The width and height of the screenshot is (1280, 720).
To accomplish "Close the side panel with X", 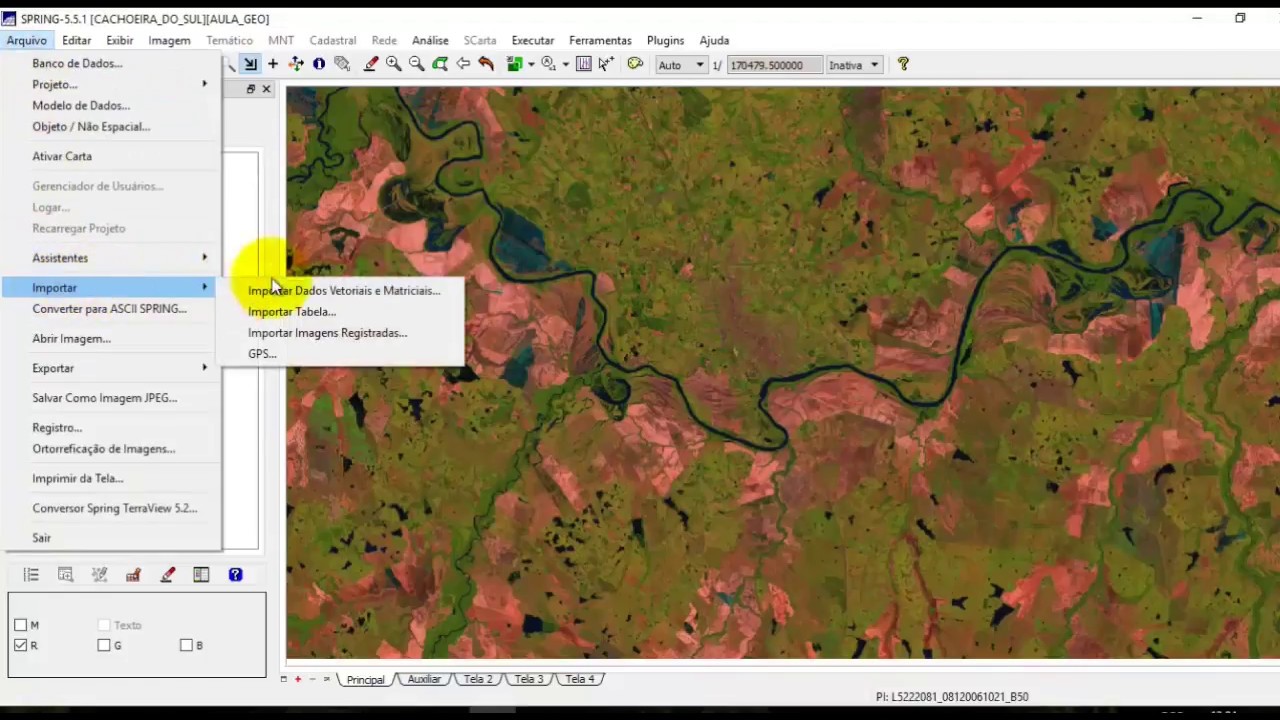I will (x=266, y=89).
